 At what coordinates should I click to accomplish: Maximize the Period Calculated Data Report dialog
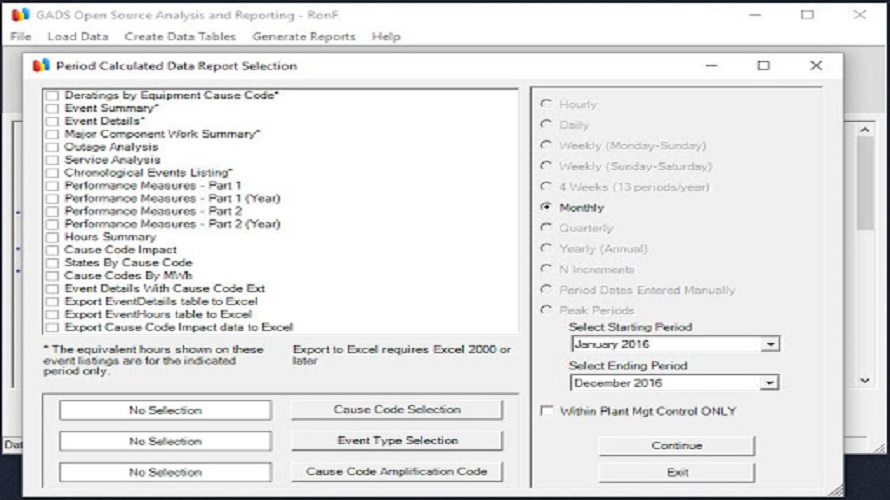[x=763, y=66]
